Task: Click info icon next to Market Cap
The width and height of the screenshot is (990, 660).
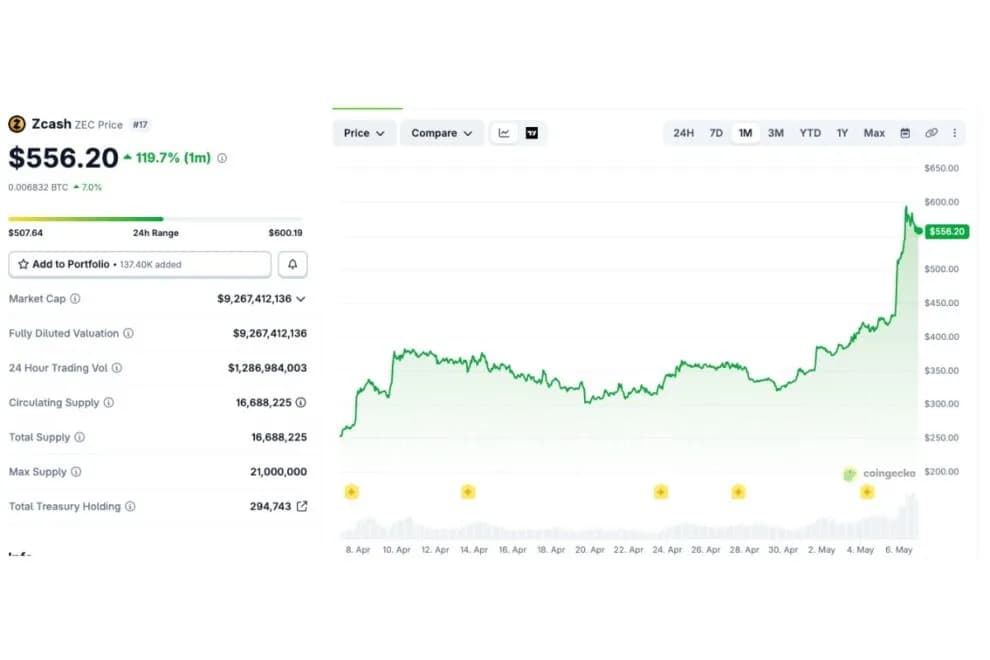Action: 75,298
